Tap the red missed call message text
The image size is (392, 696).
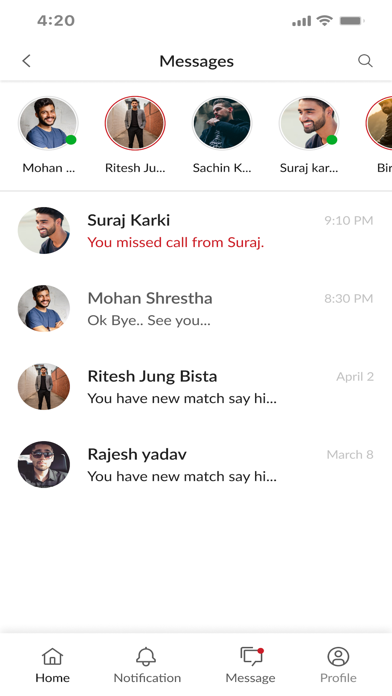point(175,242)
